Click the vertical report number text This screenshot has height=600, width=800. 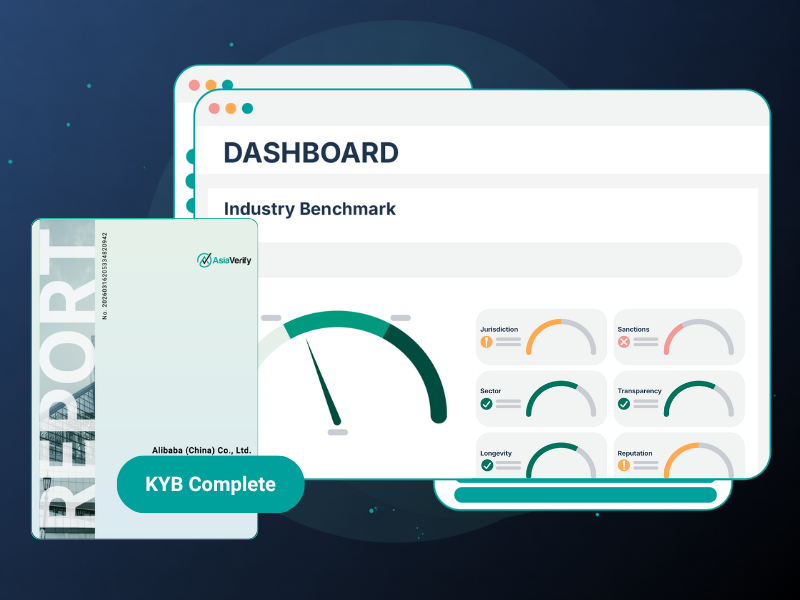click(105, 276)
